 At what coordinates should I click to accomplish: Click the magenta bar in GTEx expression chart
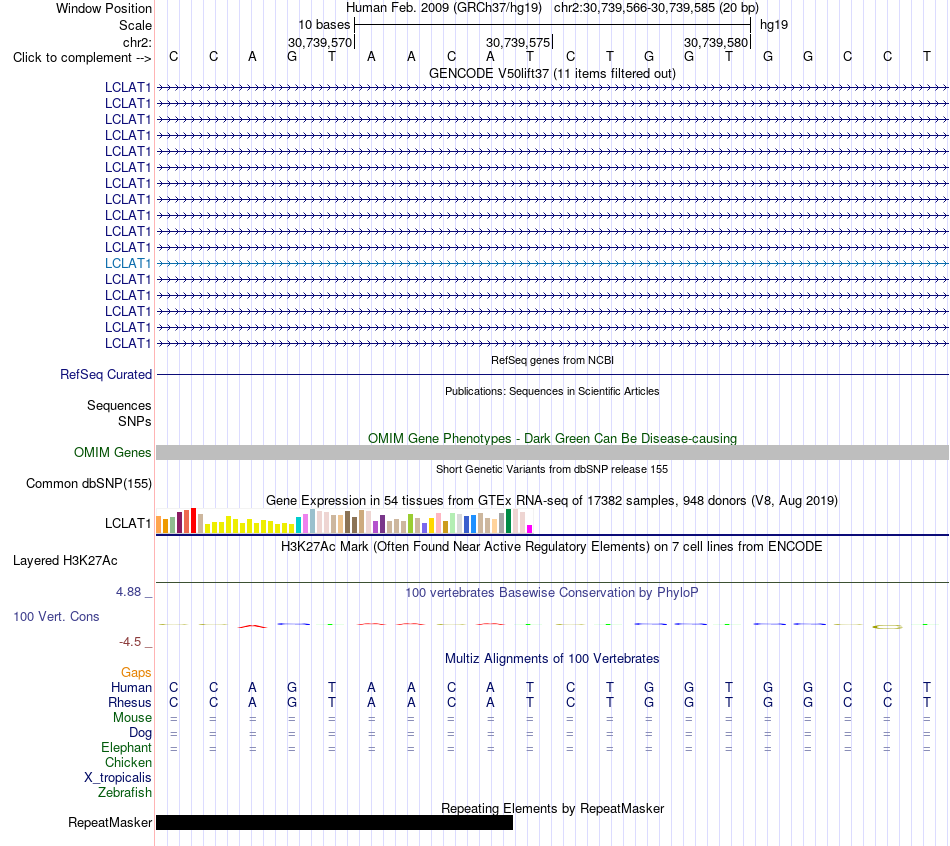pos(530,529)
